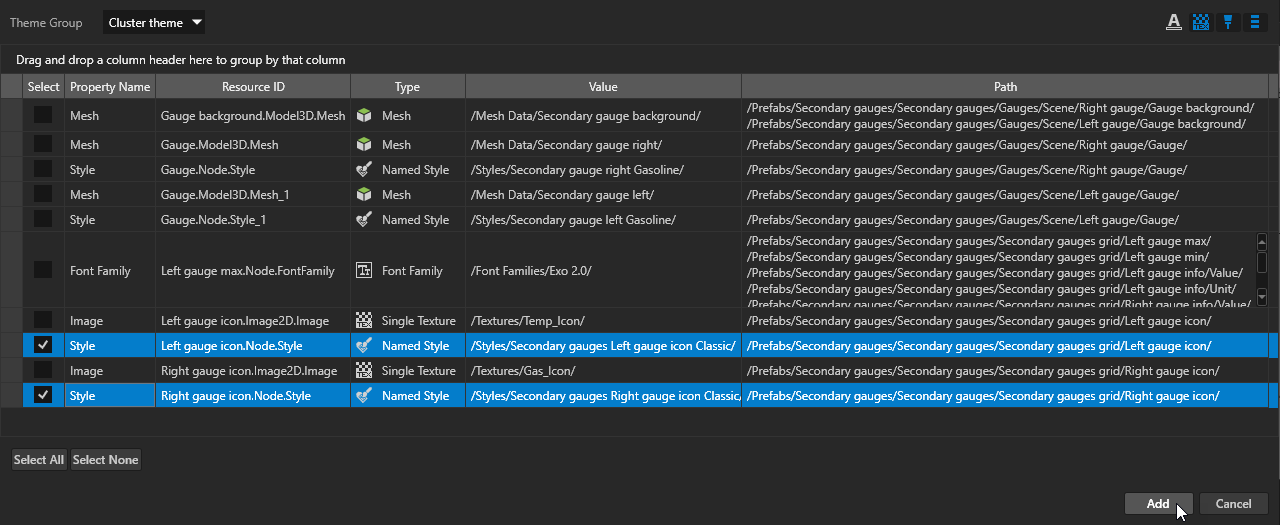This screenshot has height=525, width=1280.
Task: Click Mesh icon in Gauge.Model3D.Mesh row
Action: pyautogui.click(x=364, y=145)
